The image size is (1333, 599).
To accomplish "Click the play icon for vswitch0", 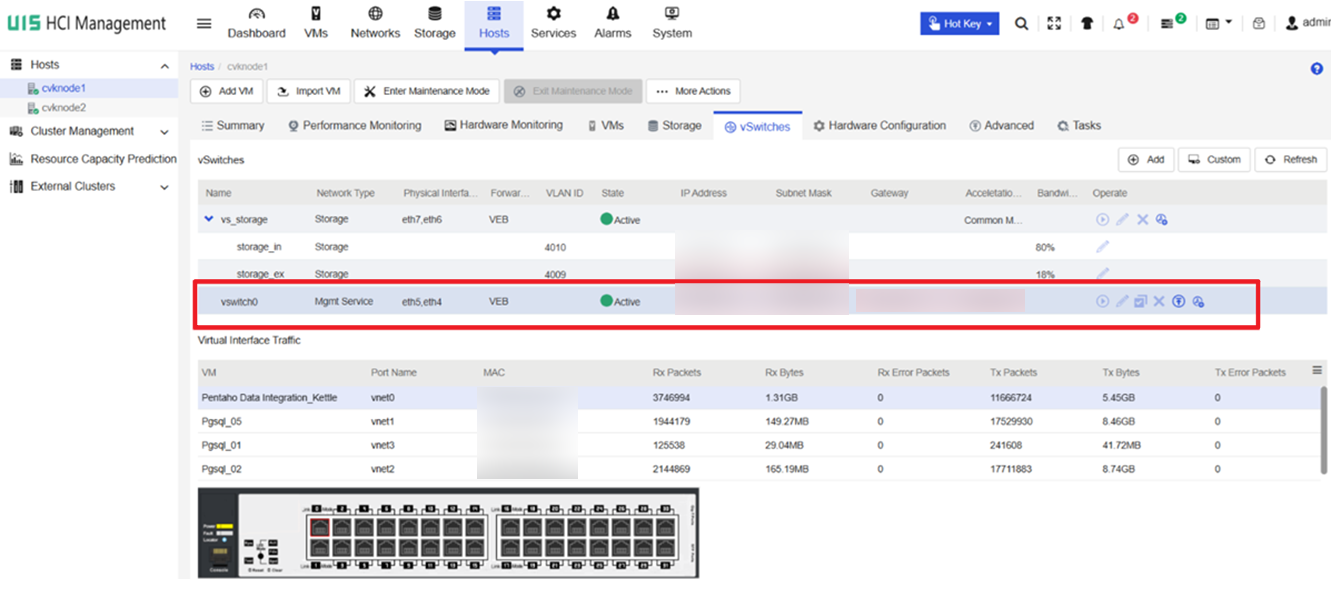I will point(1102,302).
